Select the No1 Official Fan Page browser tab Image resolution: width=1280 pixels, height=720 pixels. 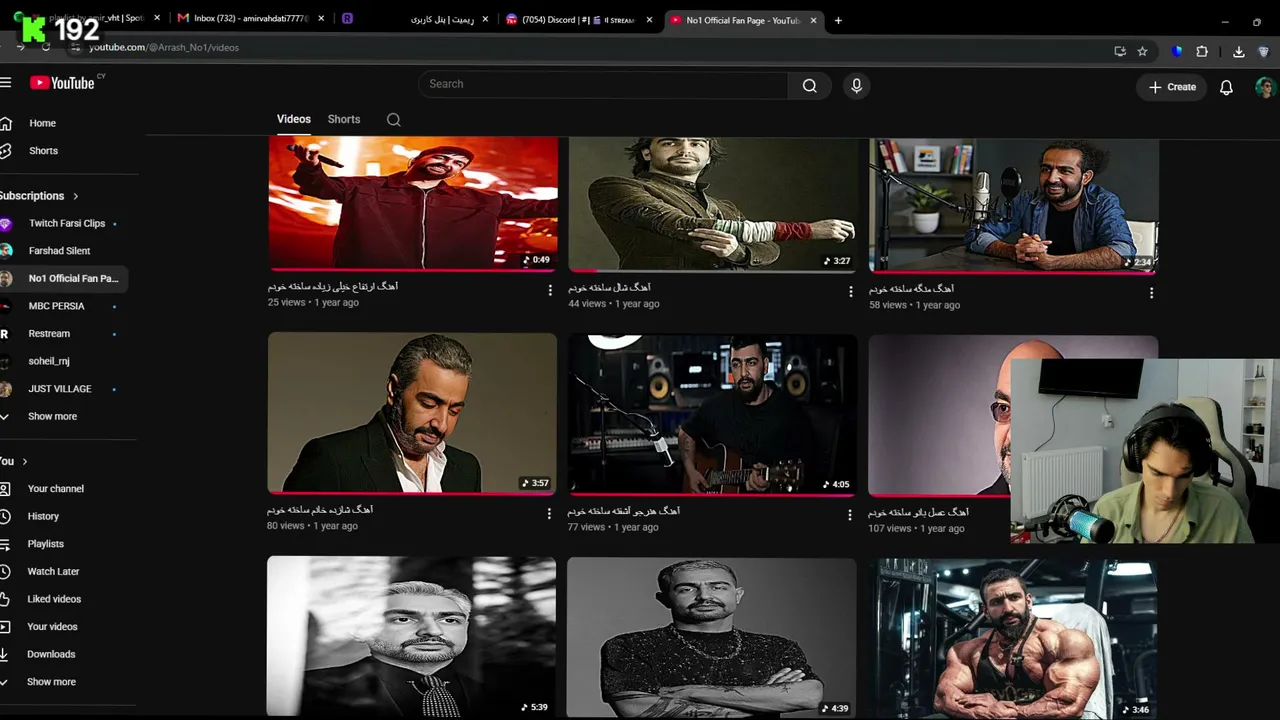(x=743, y=20)
